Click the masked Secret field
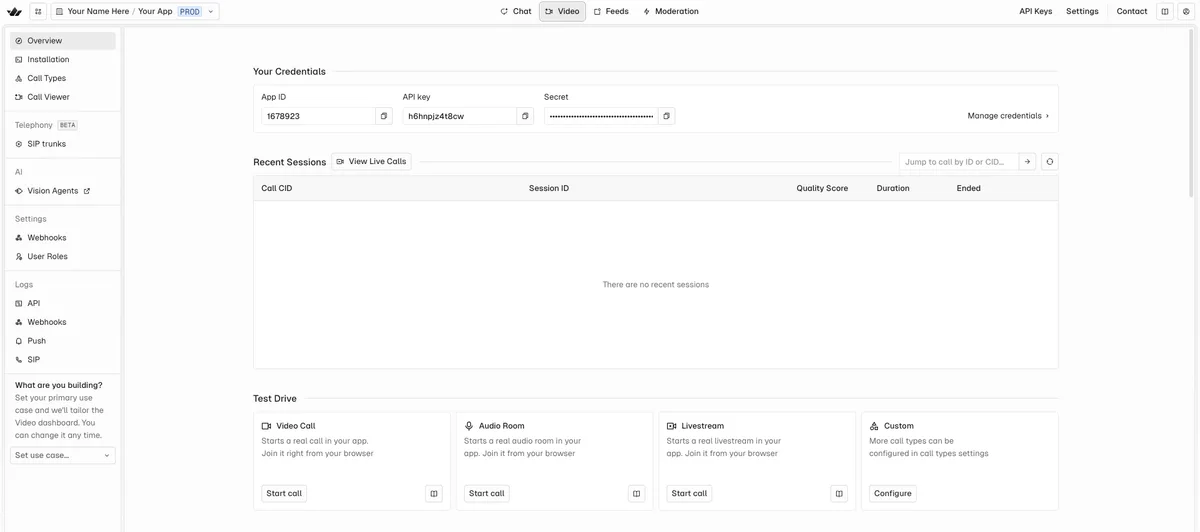Screen dimensions: 1200x532 (601, 116)
